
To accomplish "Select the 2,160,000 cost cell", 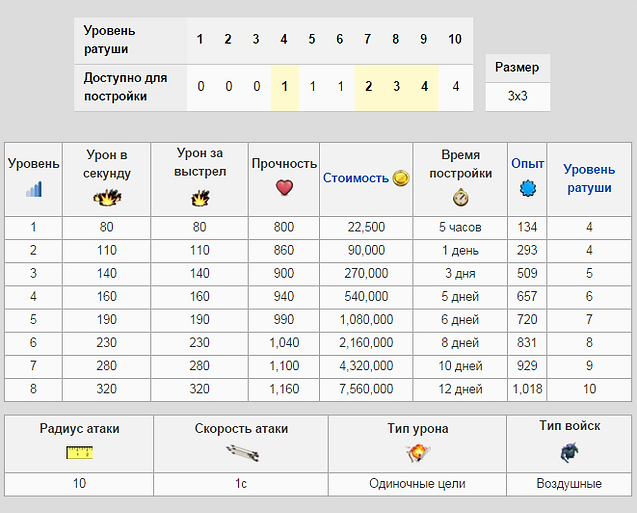I will click(x=366, y=343).
